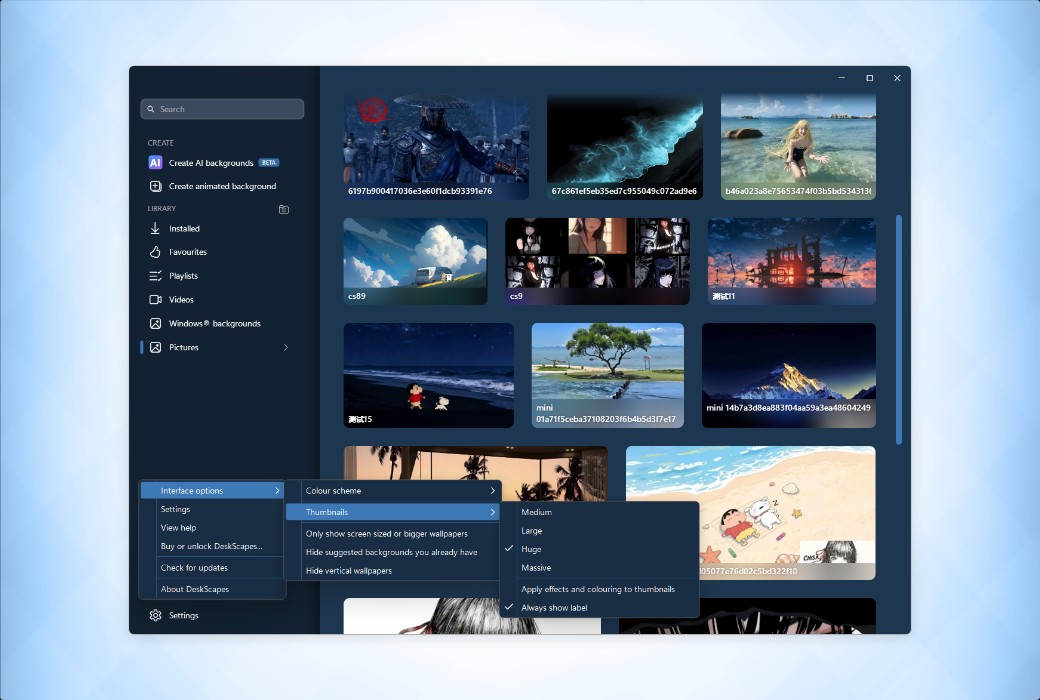This screenshot has width=1040, height=700.
Task: Click the Favourites thumbs-up icon
Action: (x=155, y=252)
